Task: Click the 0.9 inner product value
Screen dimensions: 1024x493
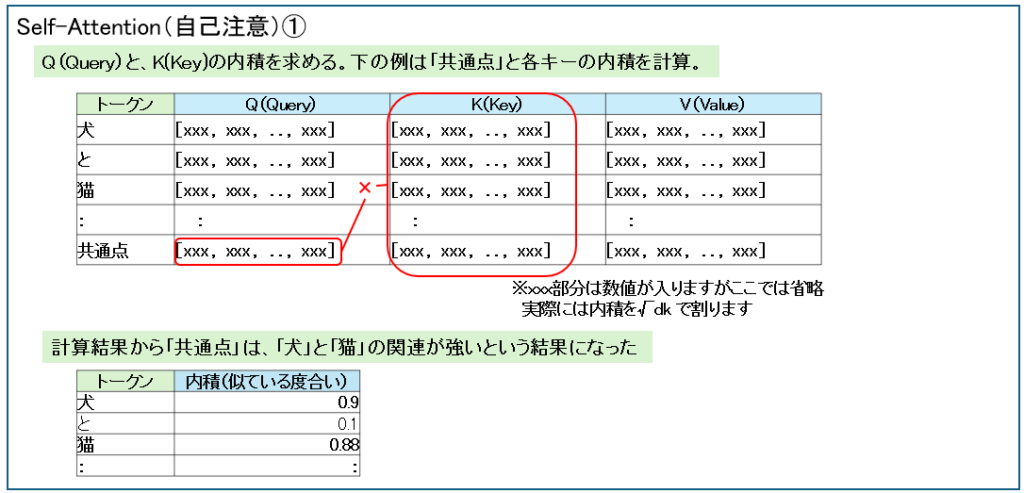Action: pos(348,402)
